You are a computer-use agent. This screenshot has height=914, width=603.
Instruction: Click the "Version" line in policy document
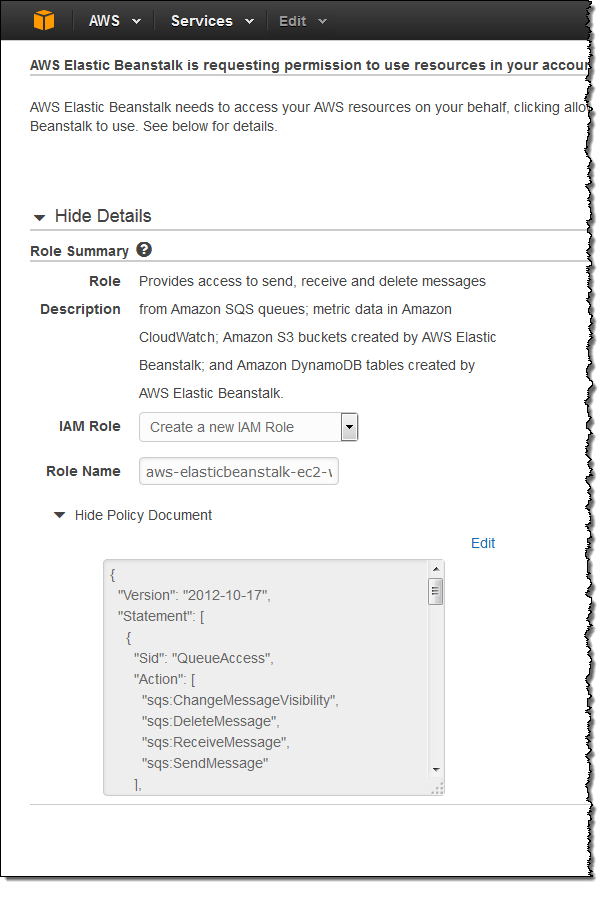tap(194, 595)
